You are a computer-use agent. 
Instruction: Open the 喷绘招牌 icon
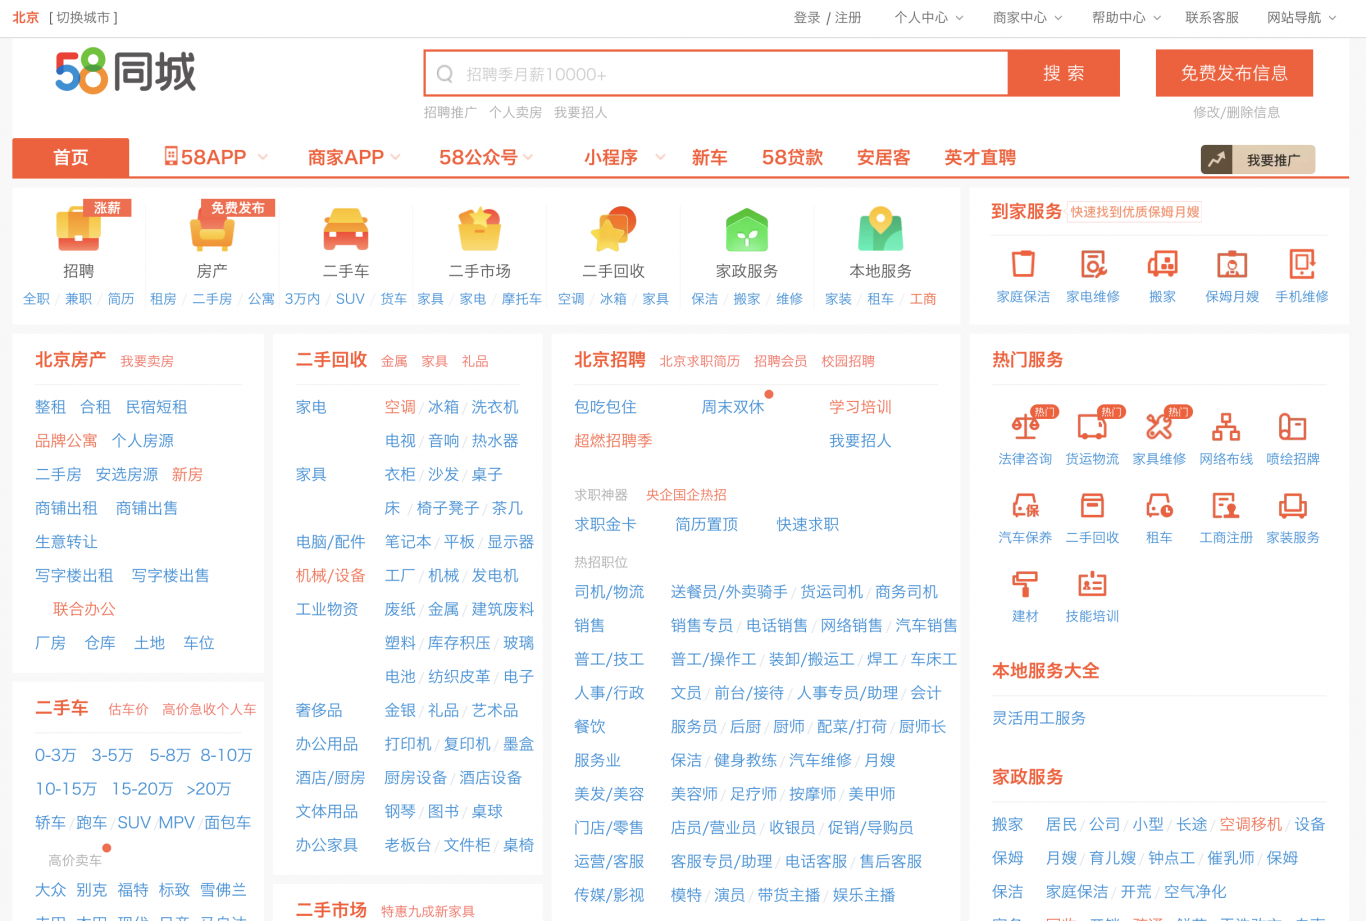1293,427
